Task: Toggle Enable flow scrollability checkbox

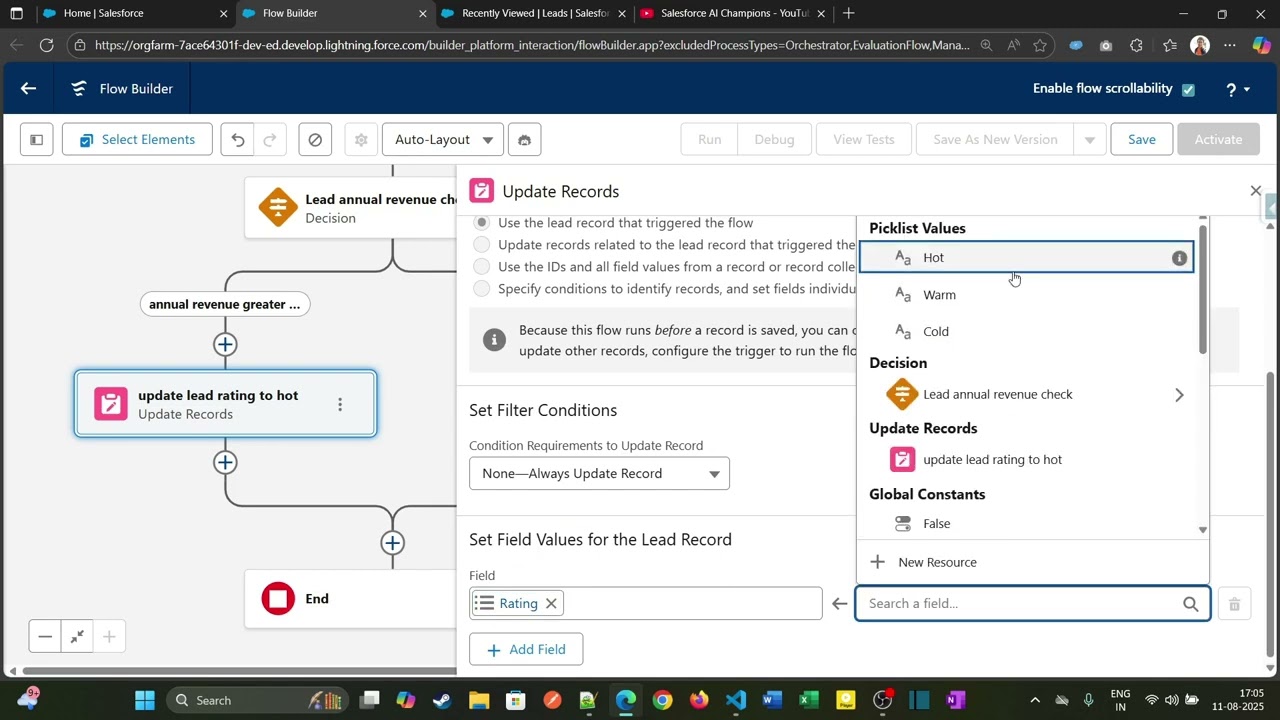Action: pyautogui.click(x=1188, y=89)
